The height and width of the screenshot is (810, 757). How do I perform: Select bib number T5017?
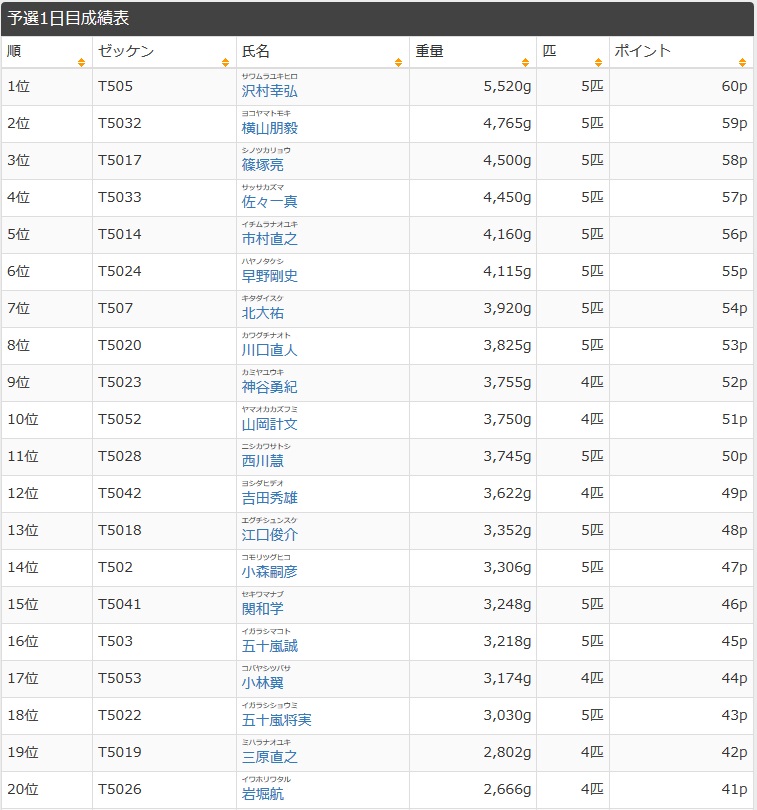click(119, 160)
